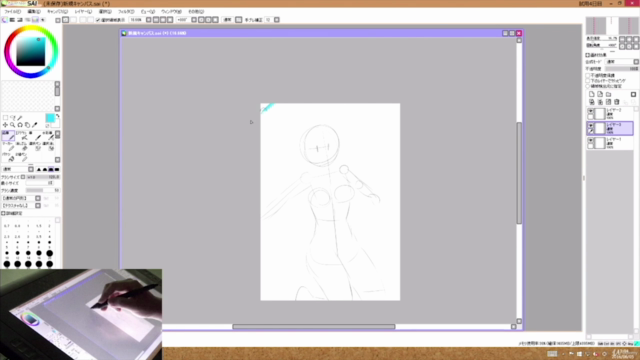Click the canvas horizontal scrollbar
Viewport: 640px width, 360px height.
coord(313,327)
